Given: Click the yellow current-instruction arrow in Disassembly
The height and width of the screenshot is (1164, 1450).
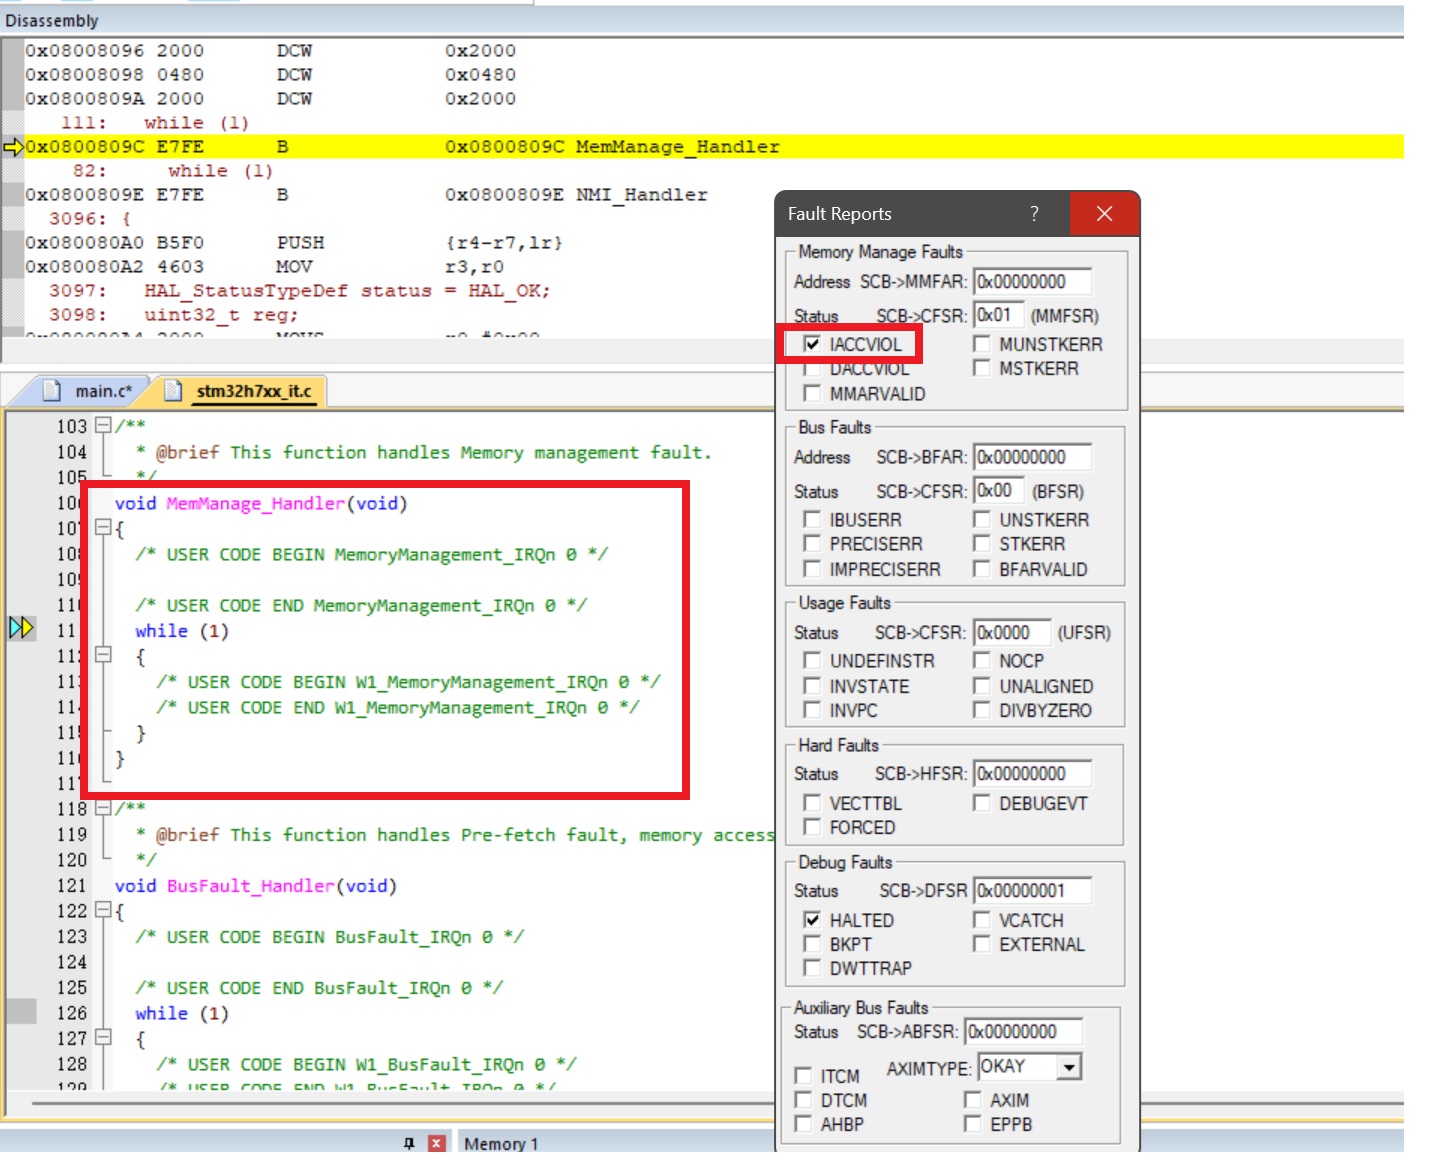Looking at the screenshot, I should coord(13,147).
